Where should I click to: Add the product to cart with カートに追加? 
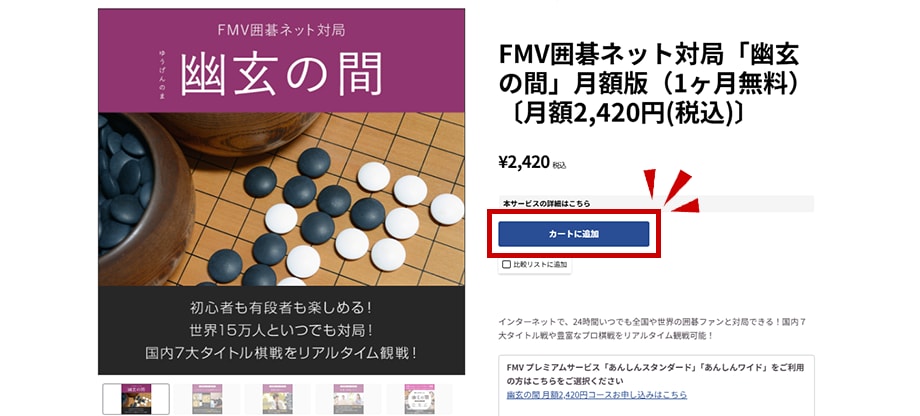(573, 234)
